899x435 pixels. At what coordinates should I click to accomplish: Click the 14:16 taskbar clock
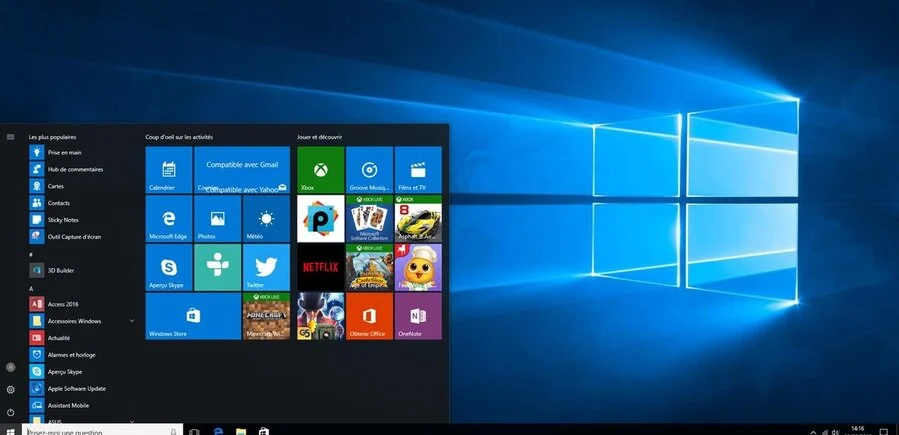pyautogui.click(x=858, y=430)
